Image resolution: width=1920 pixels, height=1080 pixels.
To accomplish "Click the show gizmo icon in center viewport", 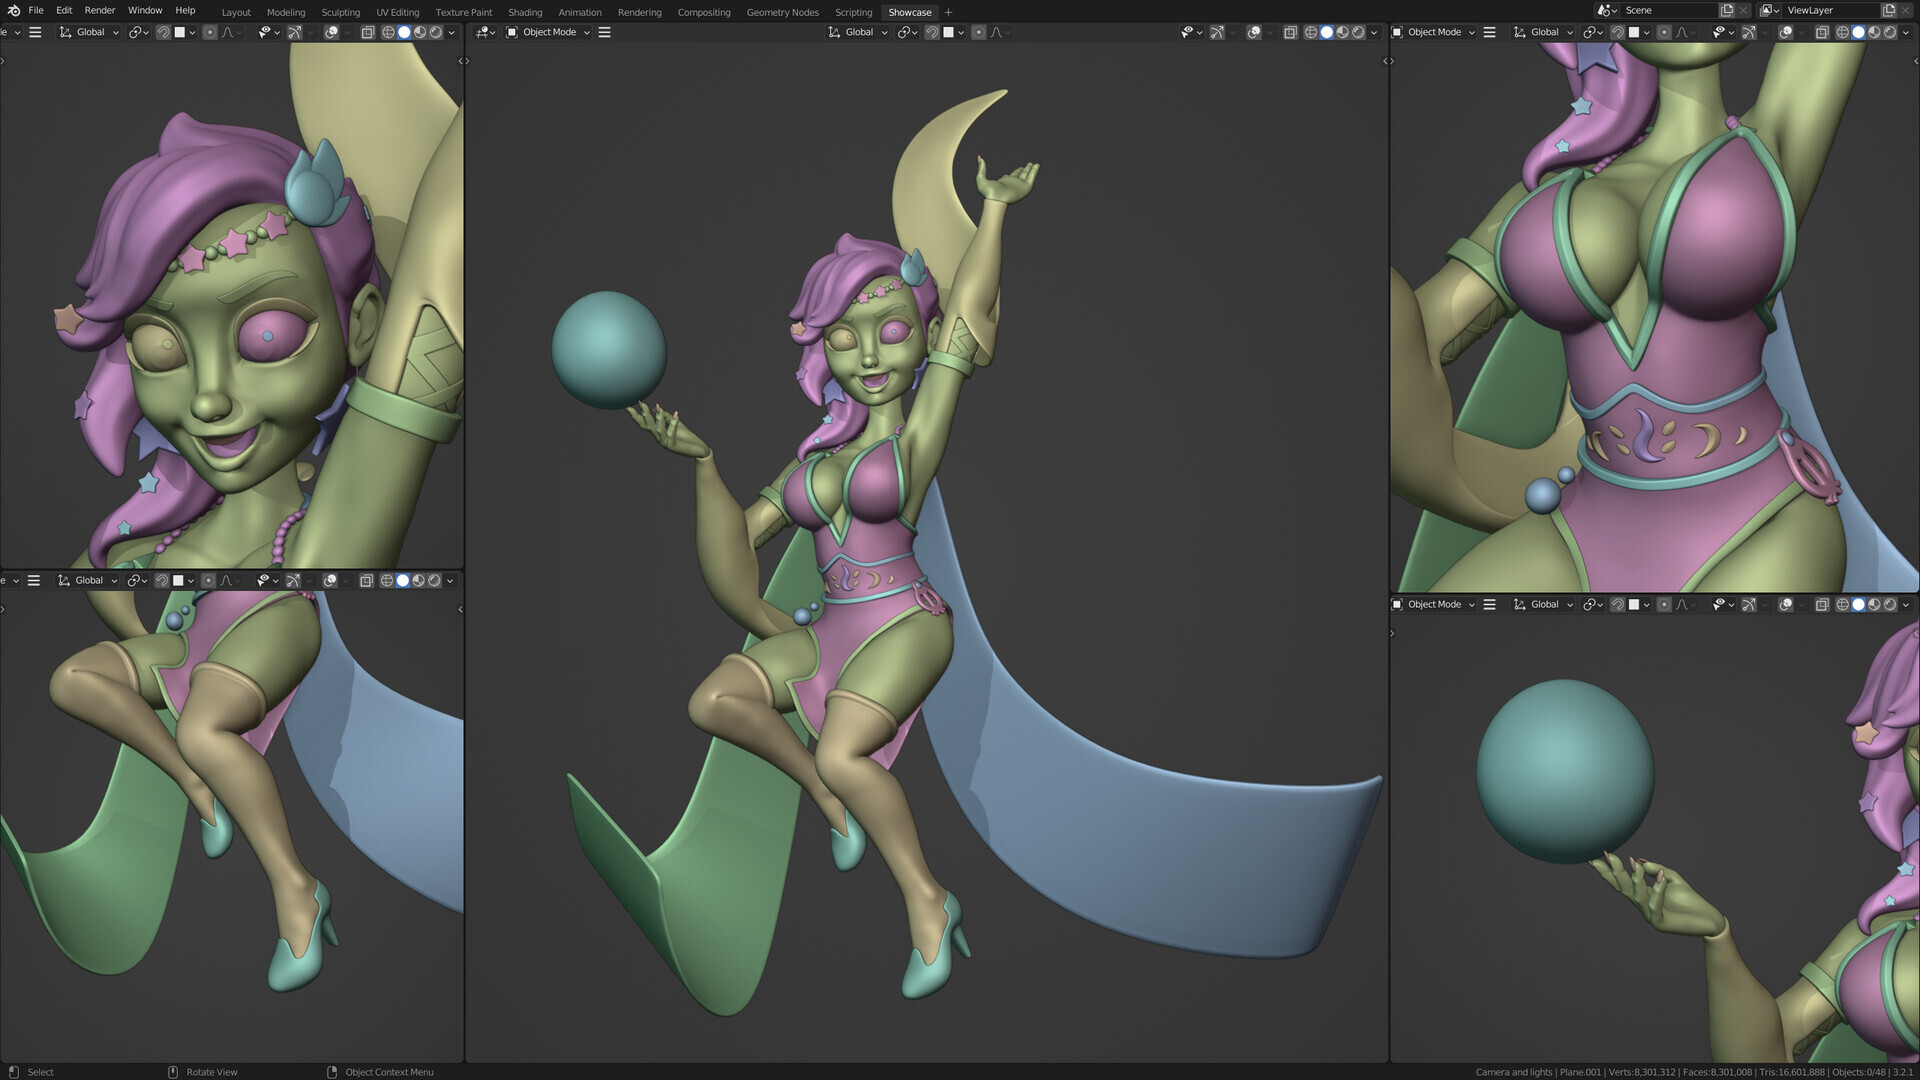I will coord(1217,32).
